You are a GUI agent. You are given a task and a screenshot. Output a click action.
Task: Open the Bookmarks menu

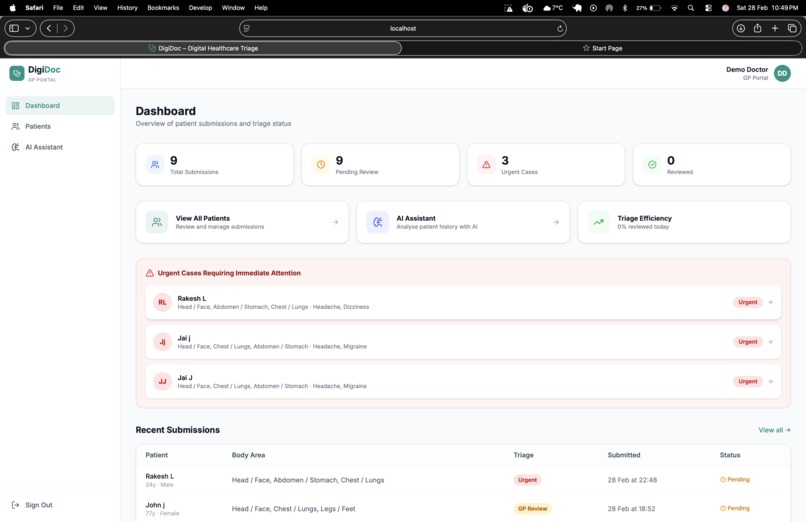point(163,8)
